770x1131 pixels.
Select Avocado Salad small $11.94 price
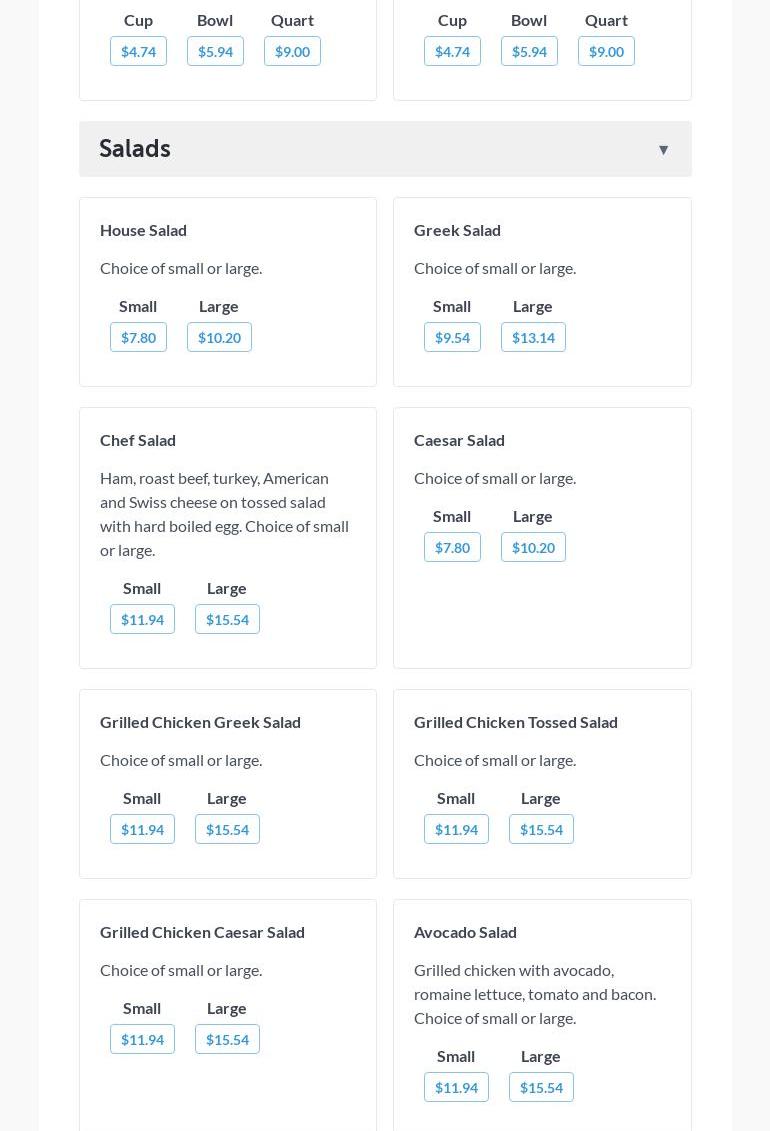click(x=456, y=1088)
